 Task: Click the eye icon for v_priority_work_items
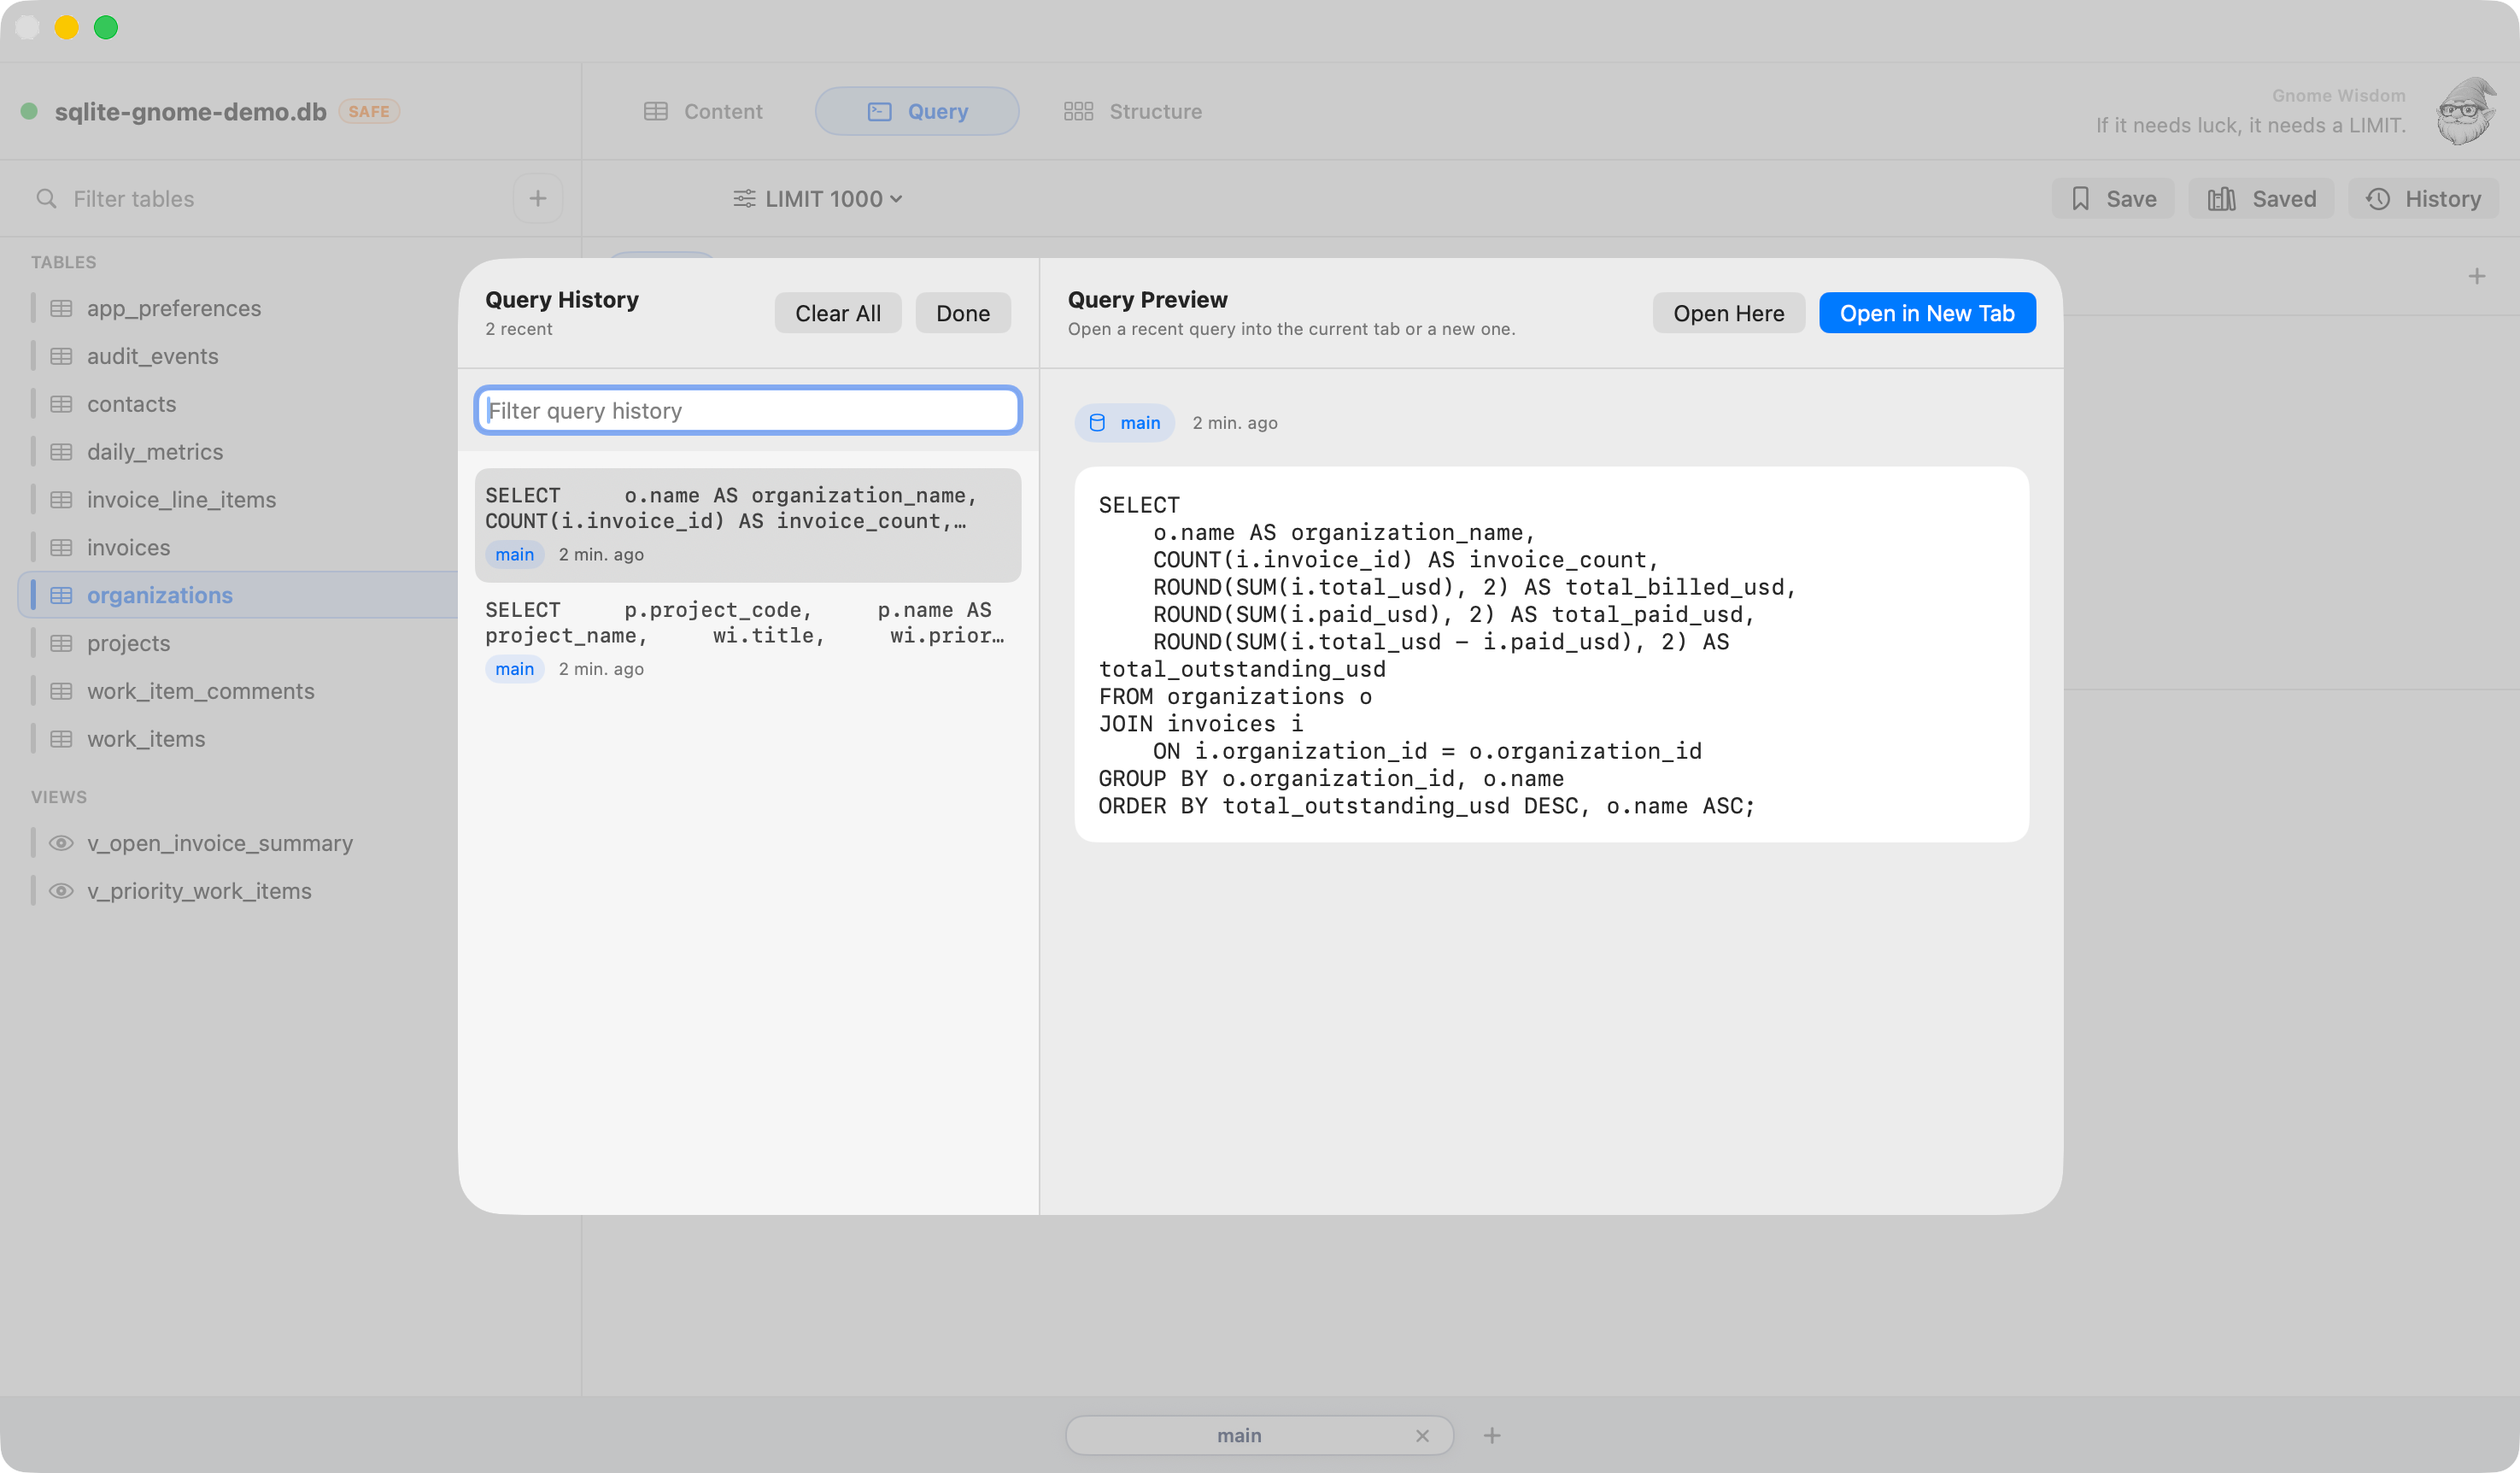pyautogui.click(x=61, y=891)
